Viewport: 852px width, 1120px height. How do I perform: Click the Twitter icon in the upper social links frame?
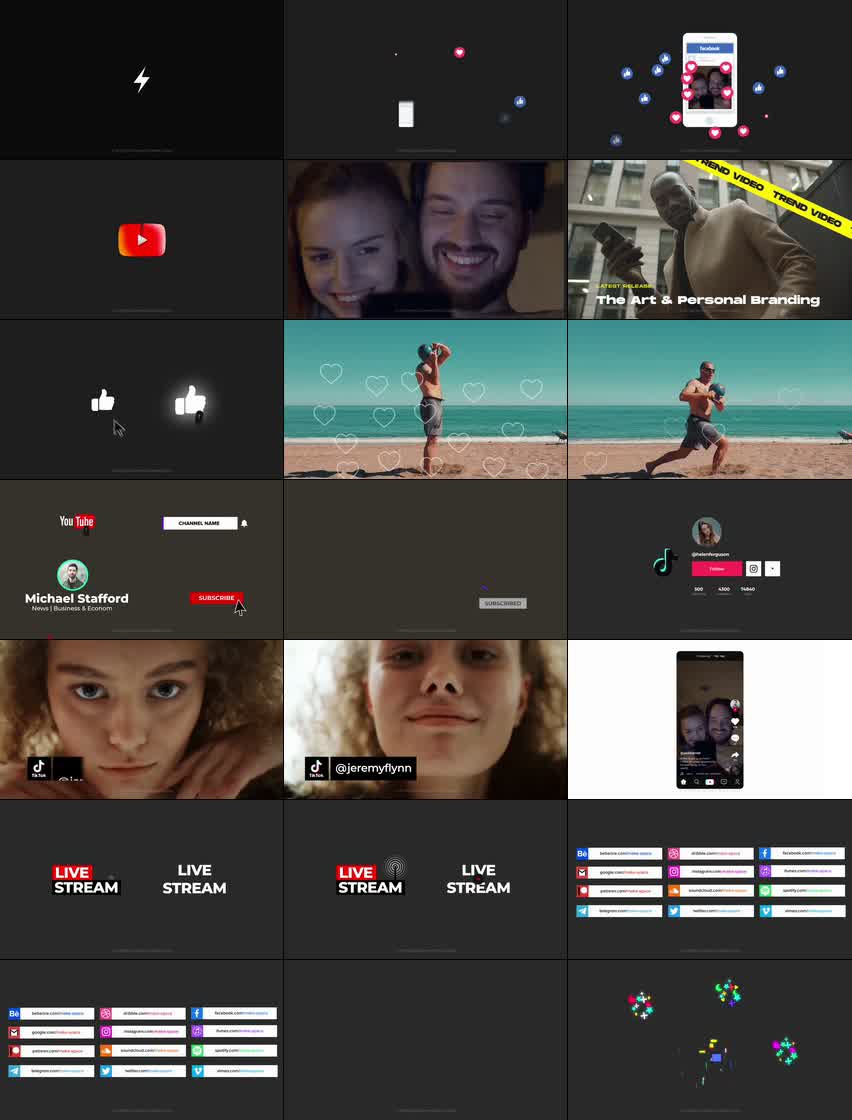point(673,911)
